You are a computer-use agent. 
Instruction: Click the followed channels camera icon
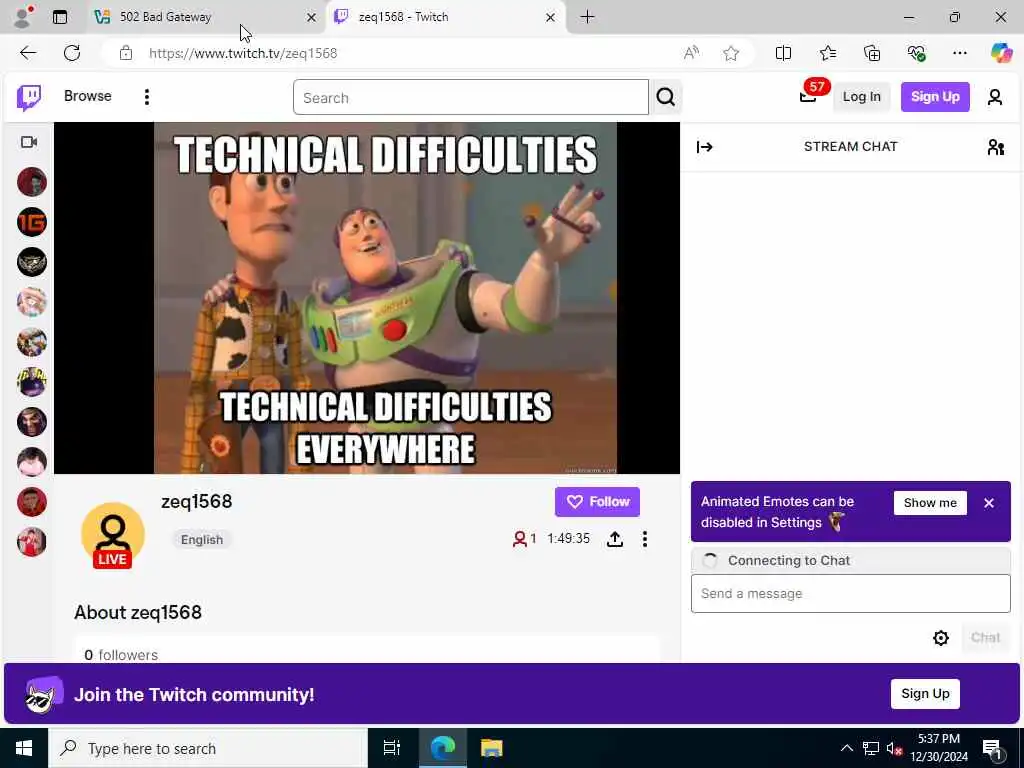click(29, 142)
